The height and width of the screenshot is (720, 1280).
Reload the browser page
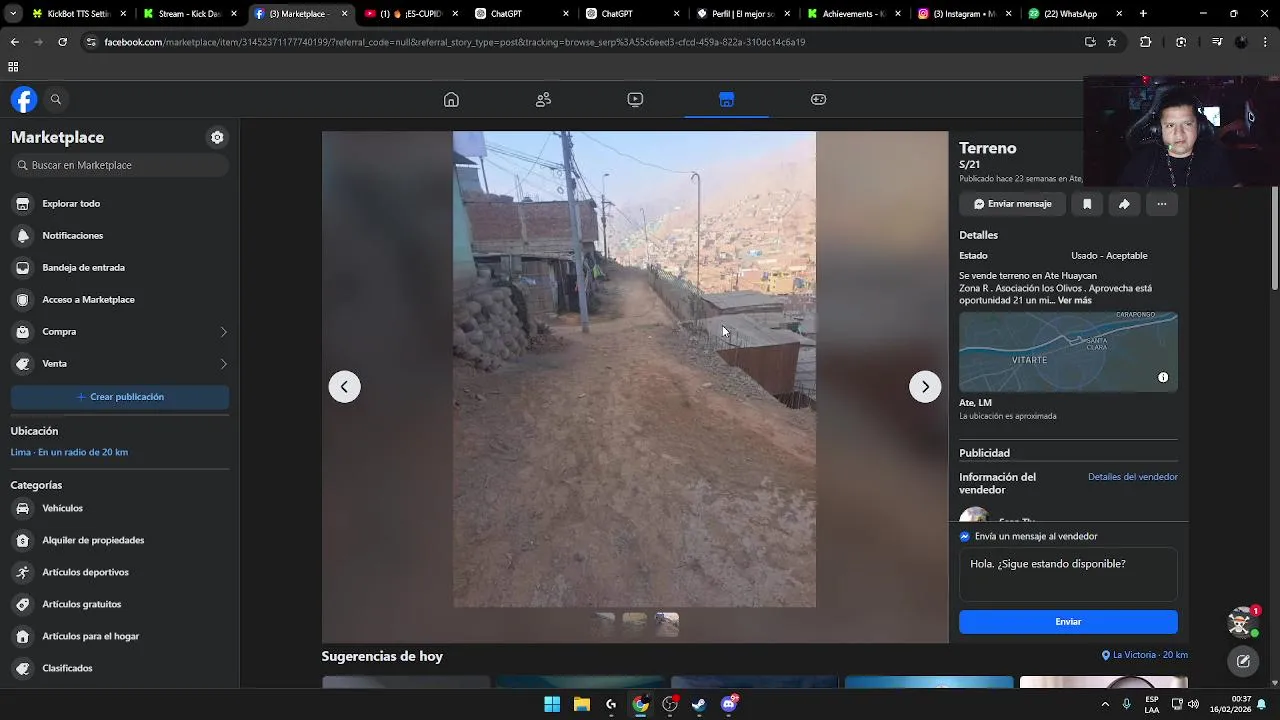[x=62, y=42]
